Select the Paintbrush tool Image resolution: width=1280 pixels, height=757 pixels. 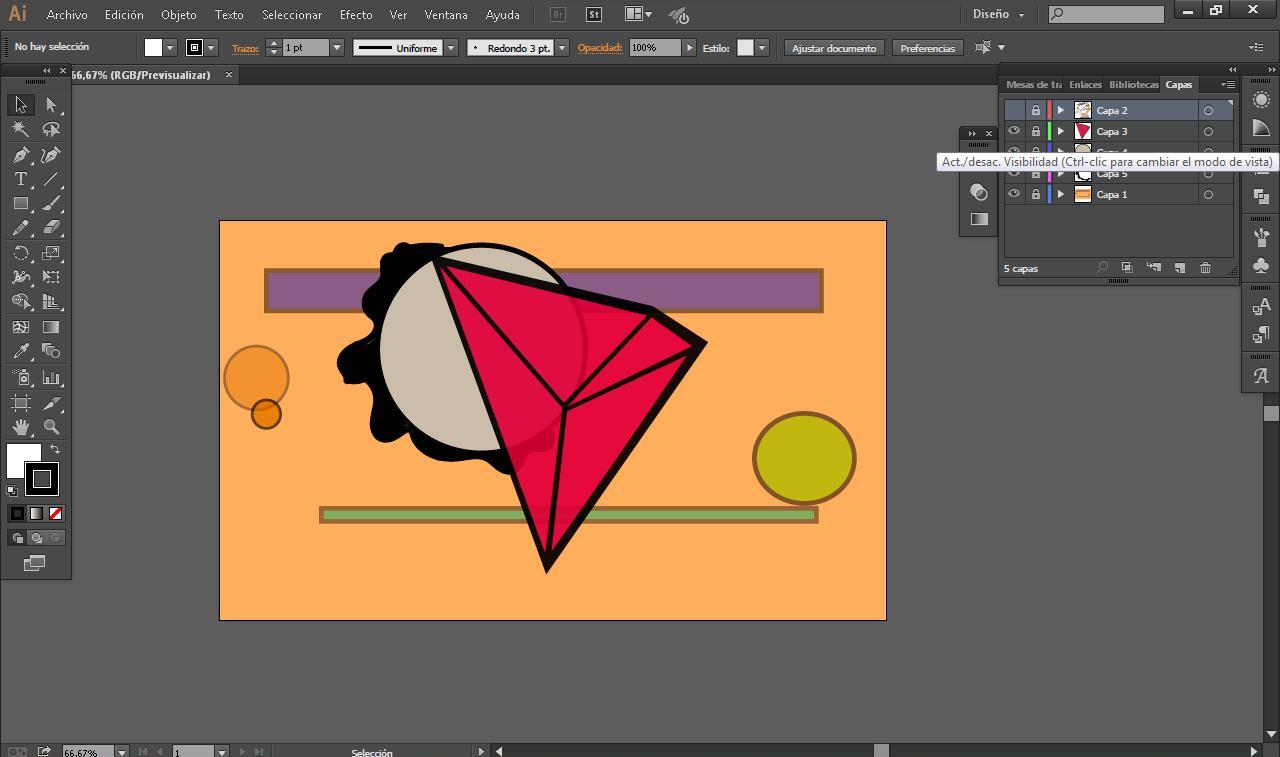pyautogui.click(x=51, y=203)
